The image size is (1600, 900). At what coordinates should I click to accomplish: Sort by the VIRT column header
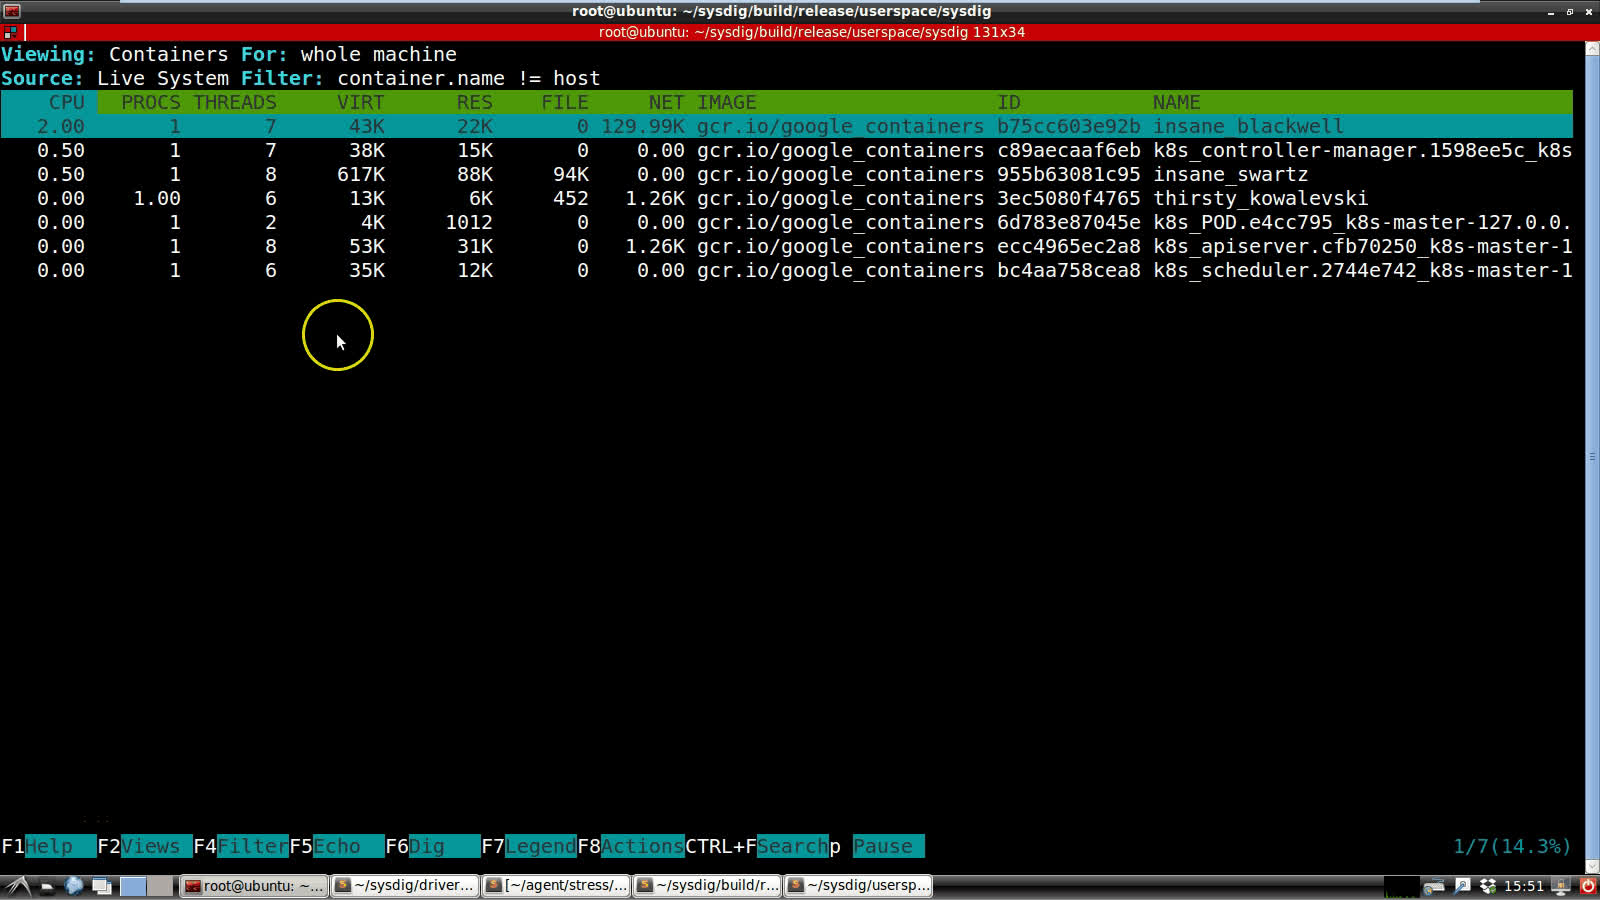point(361,102)
